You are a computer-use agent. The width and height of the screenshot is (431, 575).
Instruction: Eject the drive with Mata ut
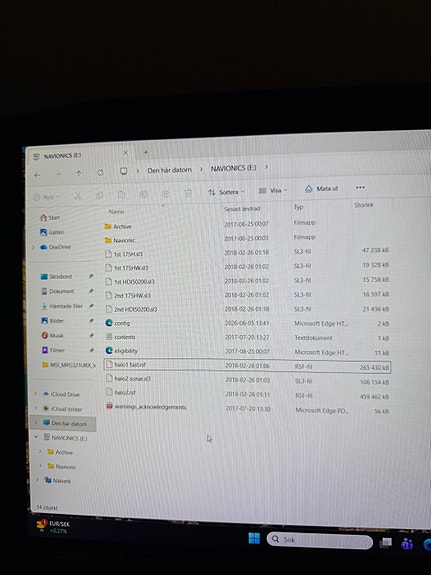[x=322, y=188]
